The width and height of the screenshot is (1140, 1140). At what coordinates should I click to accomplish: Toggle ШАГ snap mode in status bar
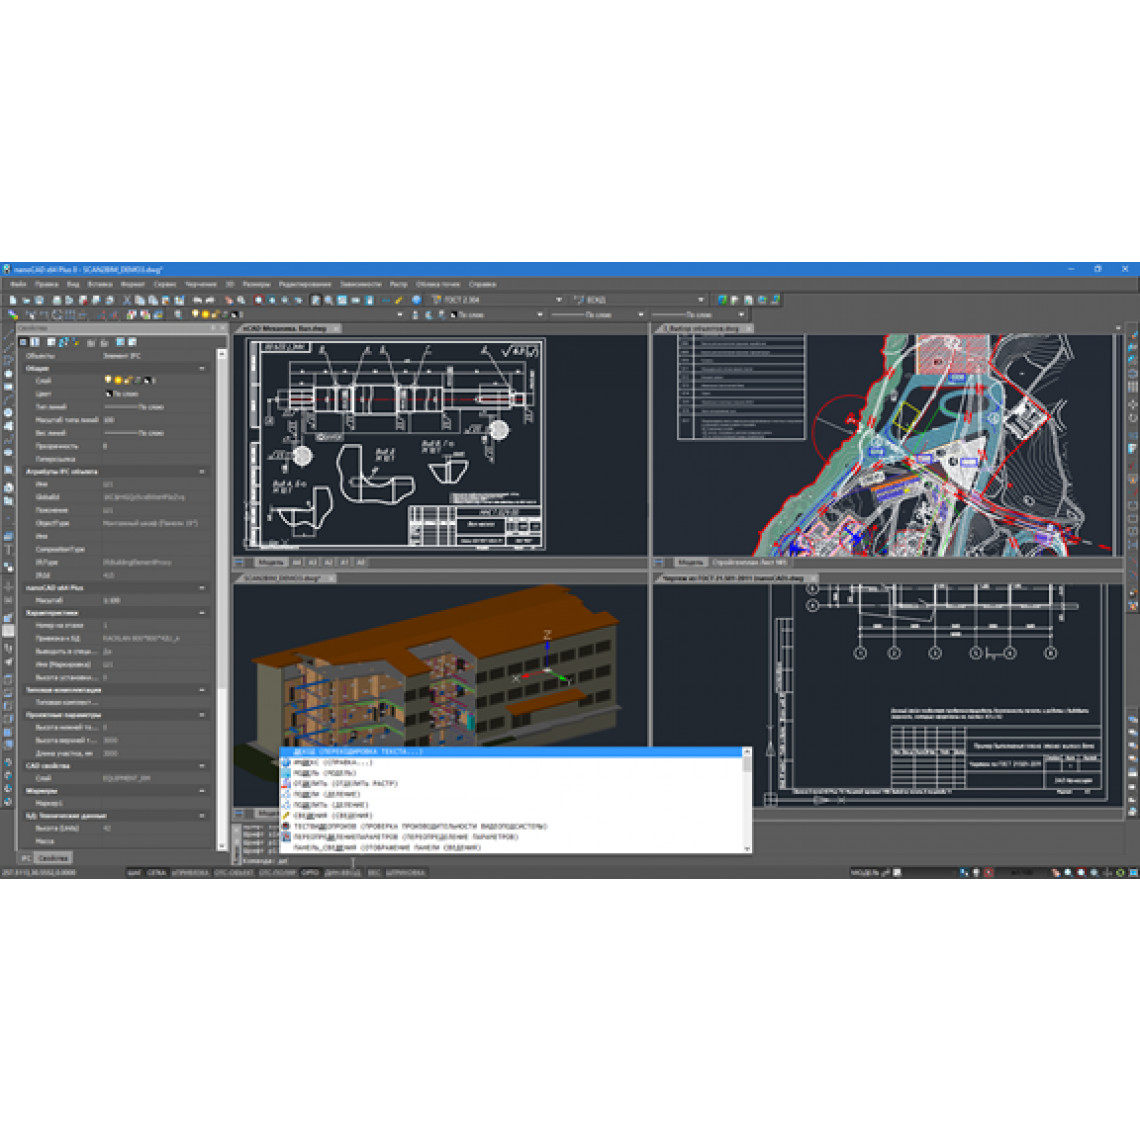pos(134,873)
